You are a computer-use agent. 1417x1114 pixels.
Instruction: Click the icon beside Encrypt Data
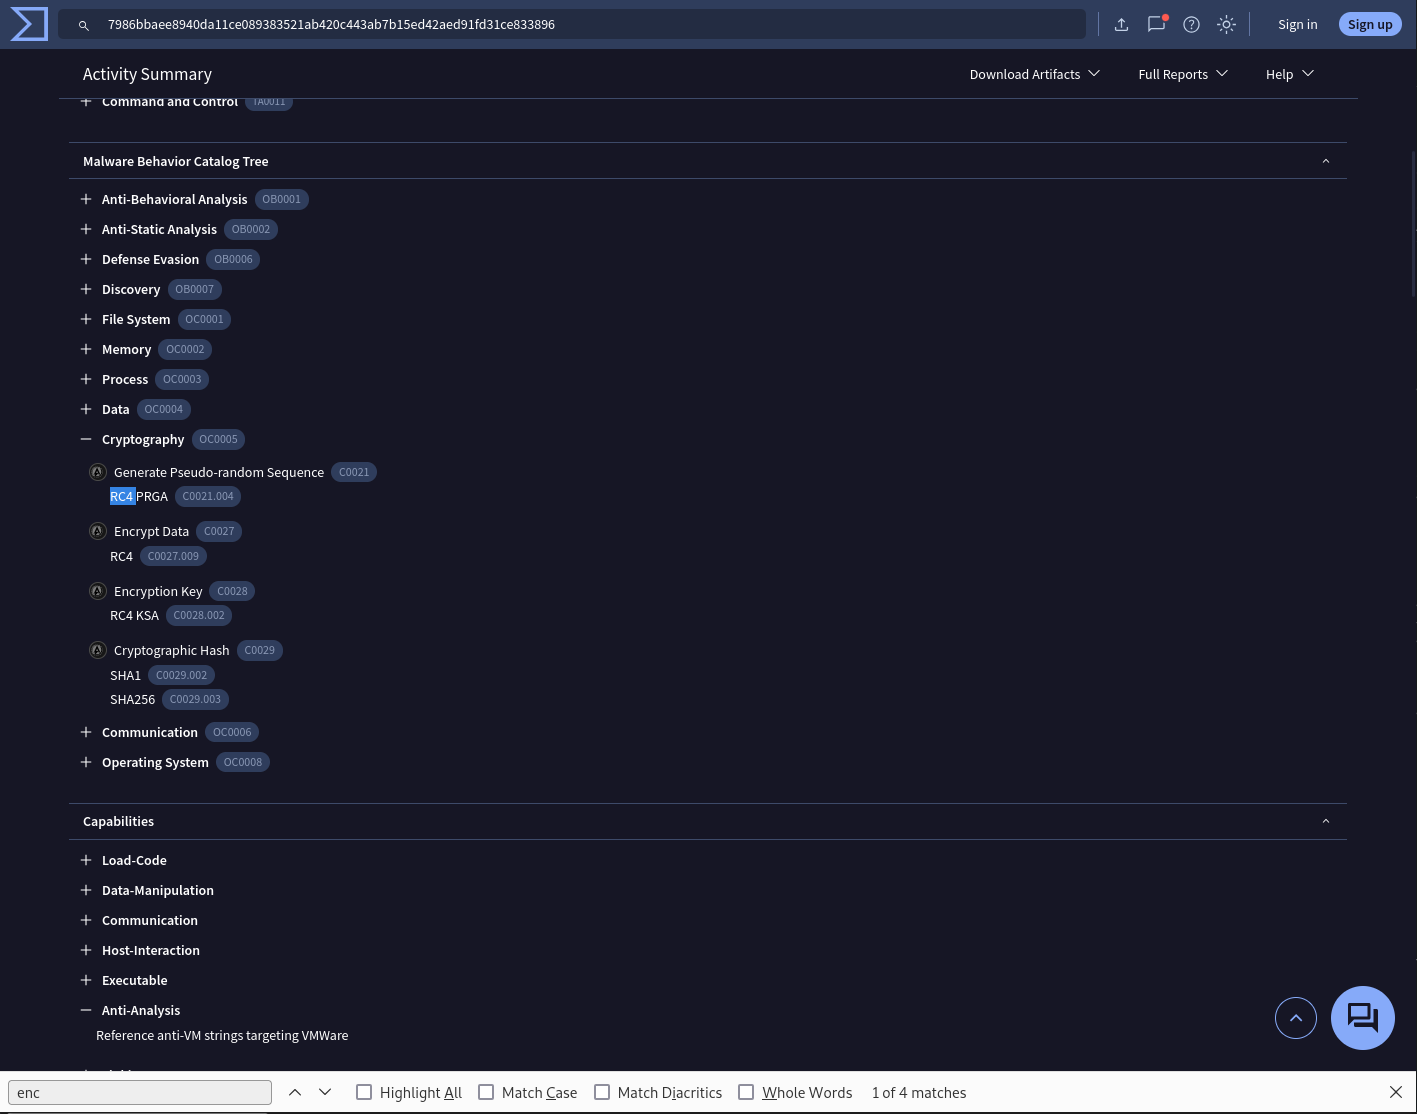[98, 531]
